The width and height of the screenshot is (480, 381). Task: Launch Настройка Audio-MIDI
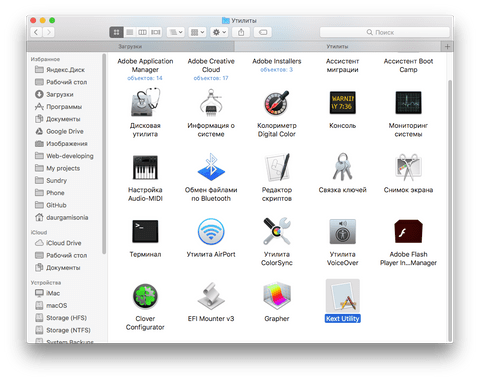(x=145, y=167)
